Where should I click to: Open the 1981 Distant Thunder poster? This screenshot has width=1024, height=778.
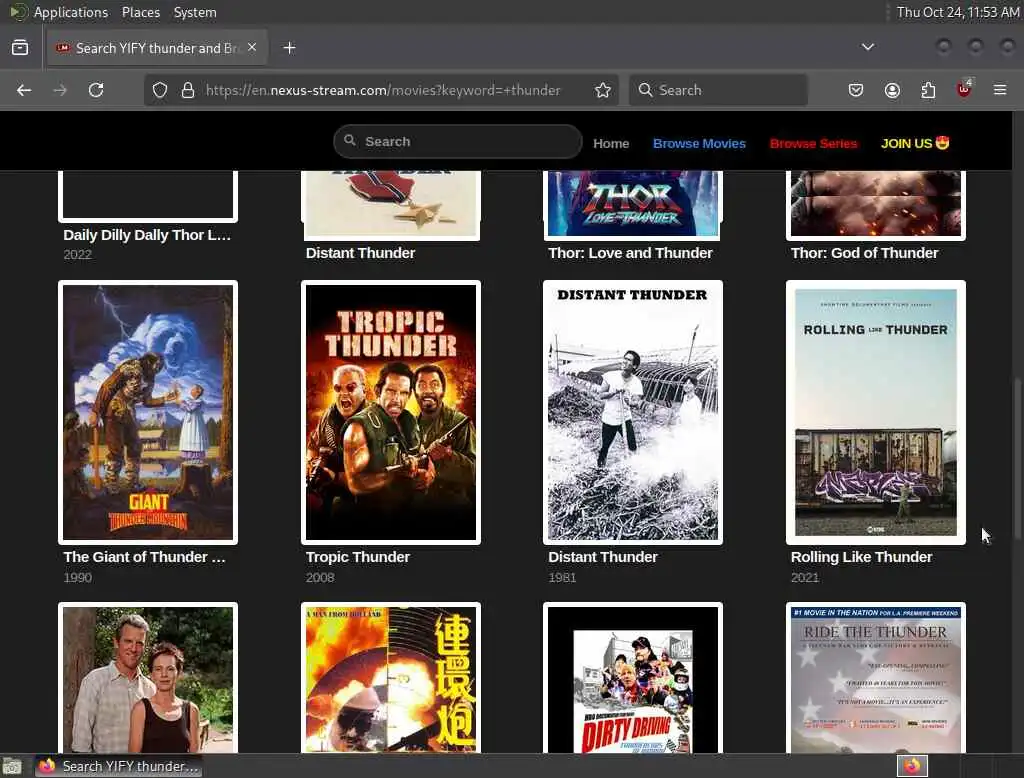click(x=633, y=412)
